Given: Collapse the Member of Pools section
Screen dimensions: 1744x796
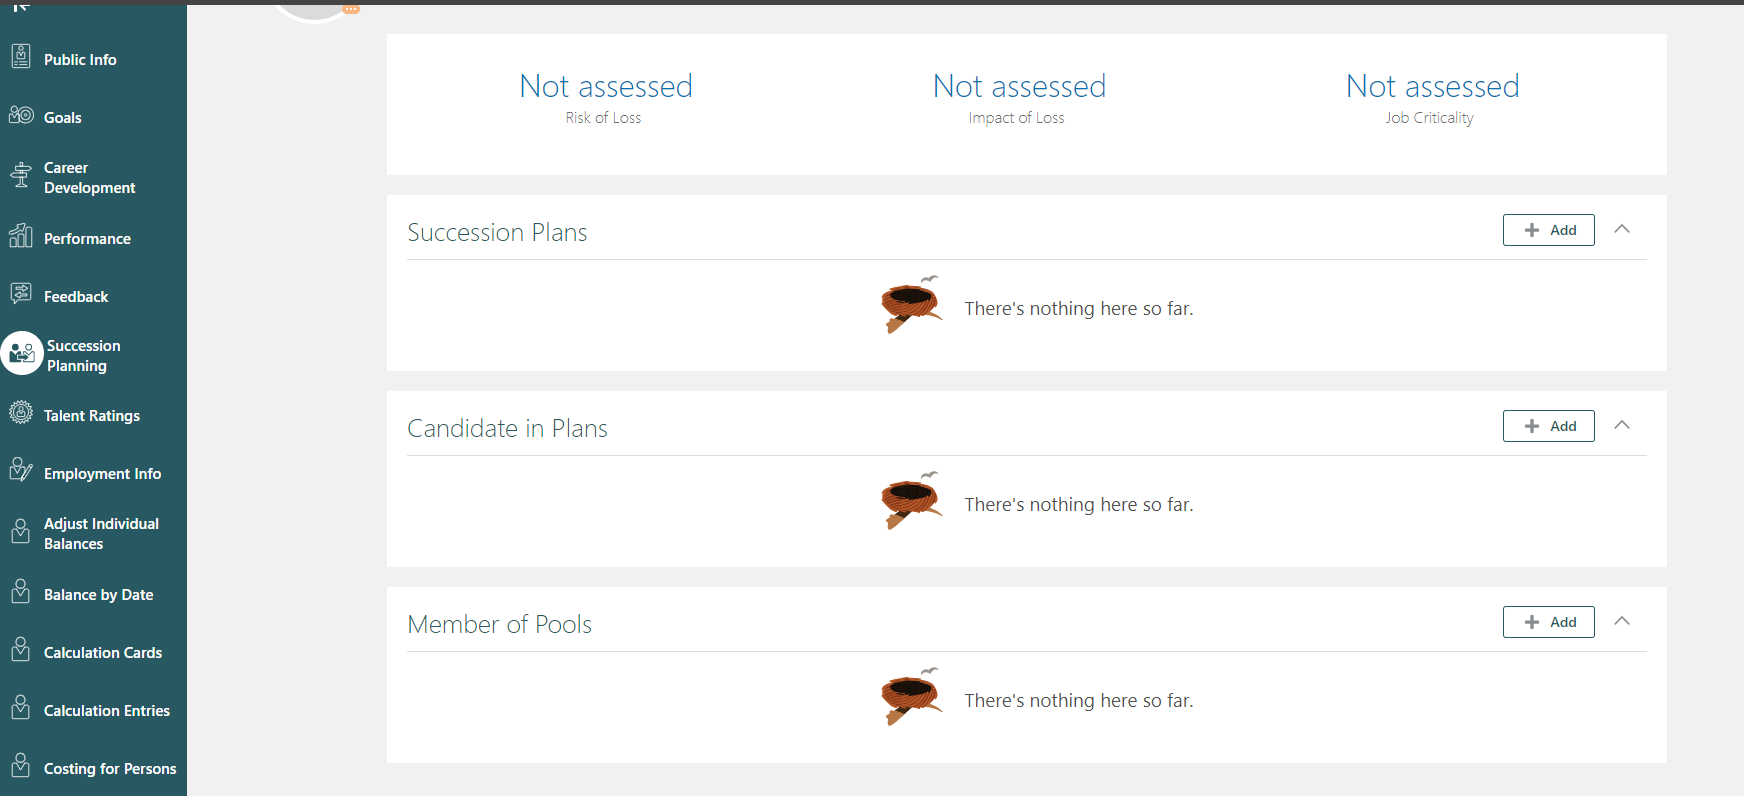Looking at the screenshot, I should click(x=1621, y=621).
